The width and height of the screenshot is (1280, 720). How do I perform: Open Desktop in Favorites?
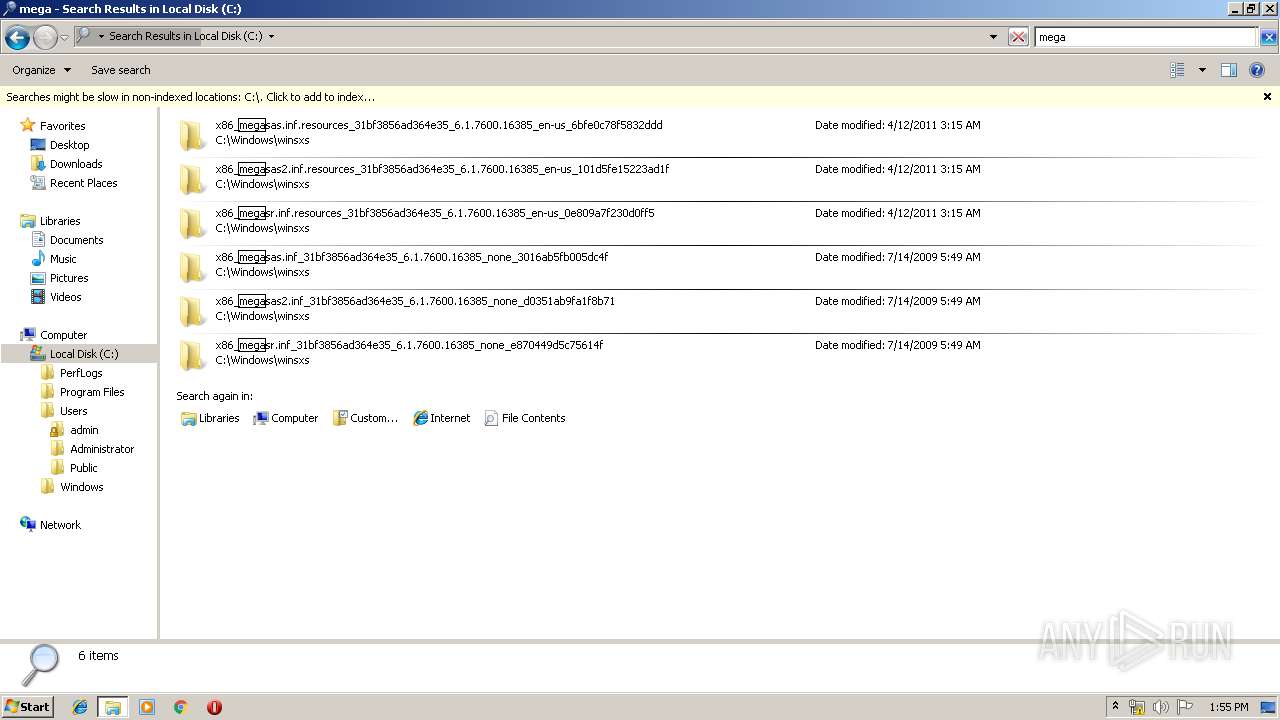[69, 145]
